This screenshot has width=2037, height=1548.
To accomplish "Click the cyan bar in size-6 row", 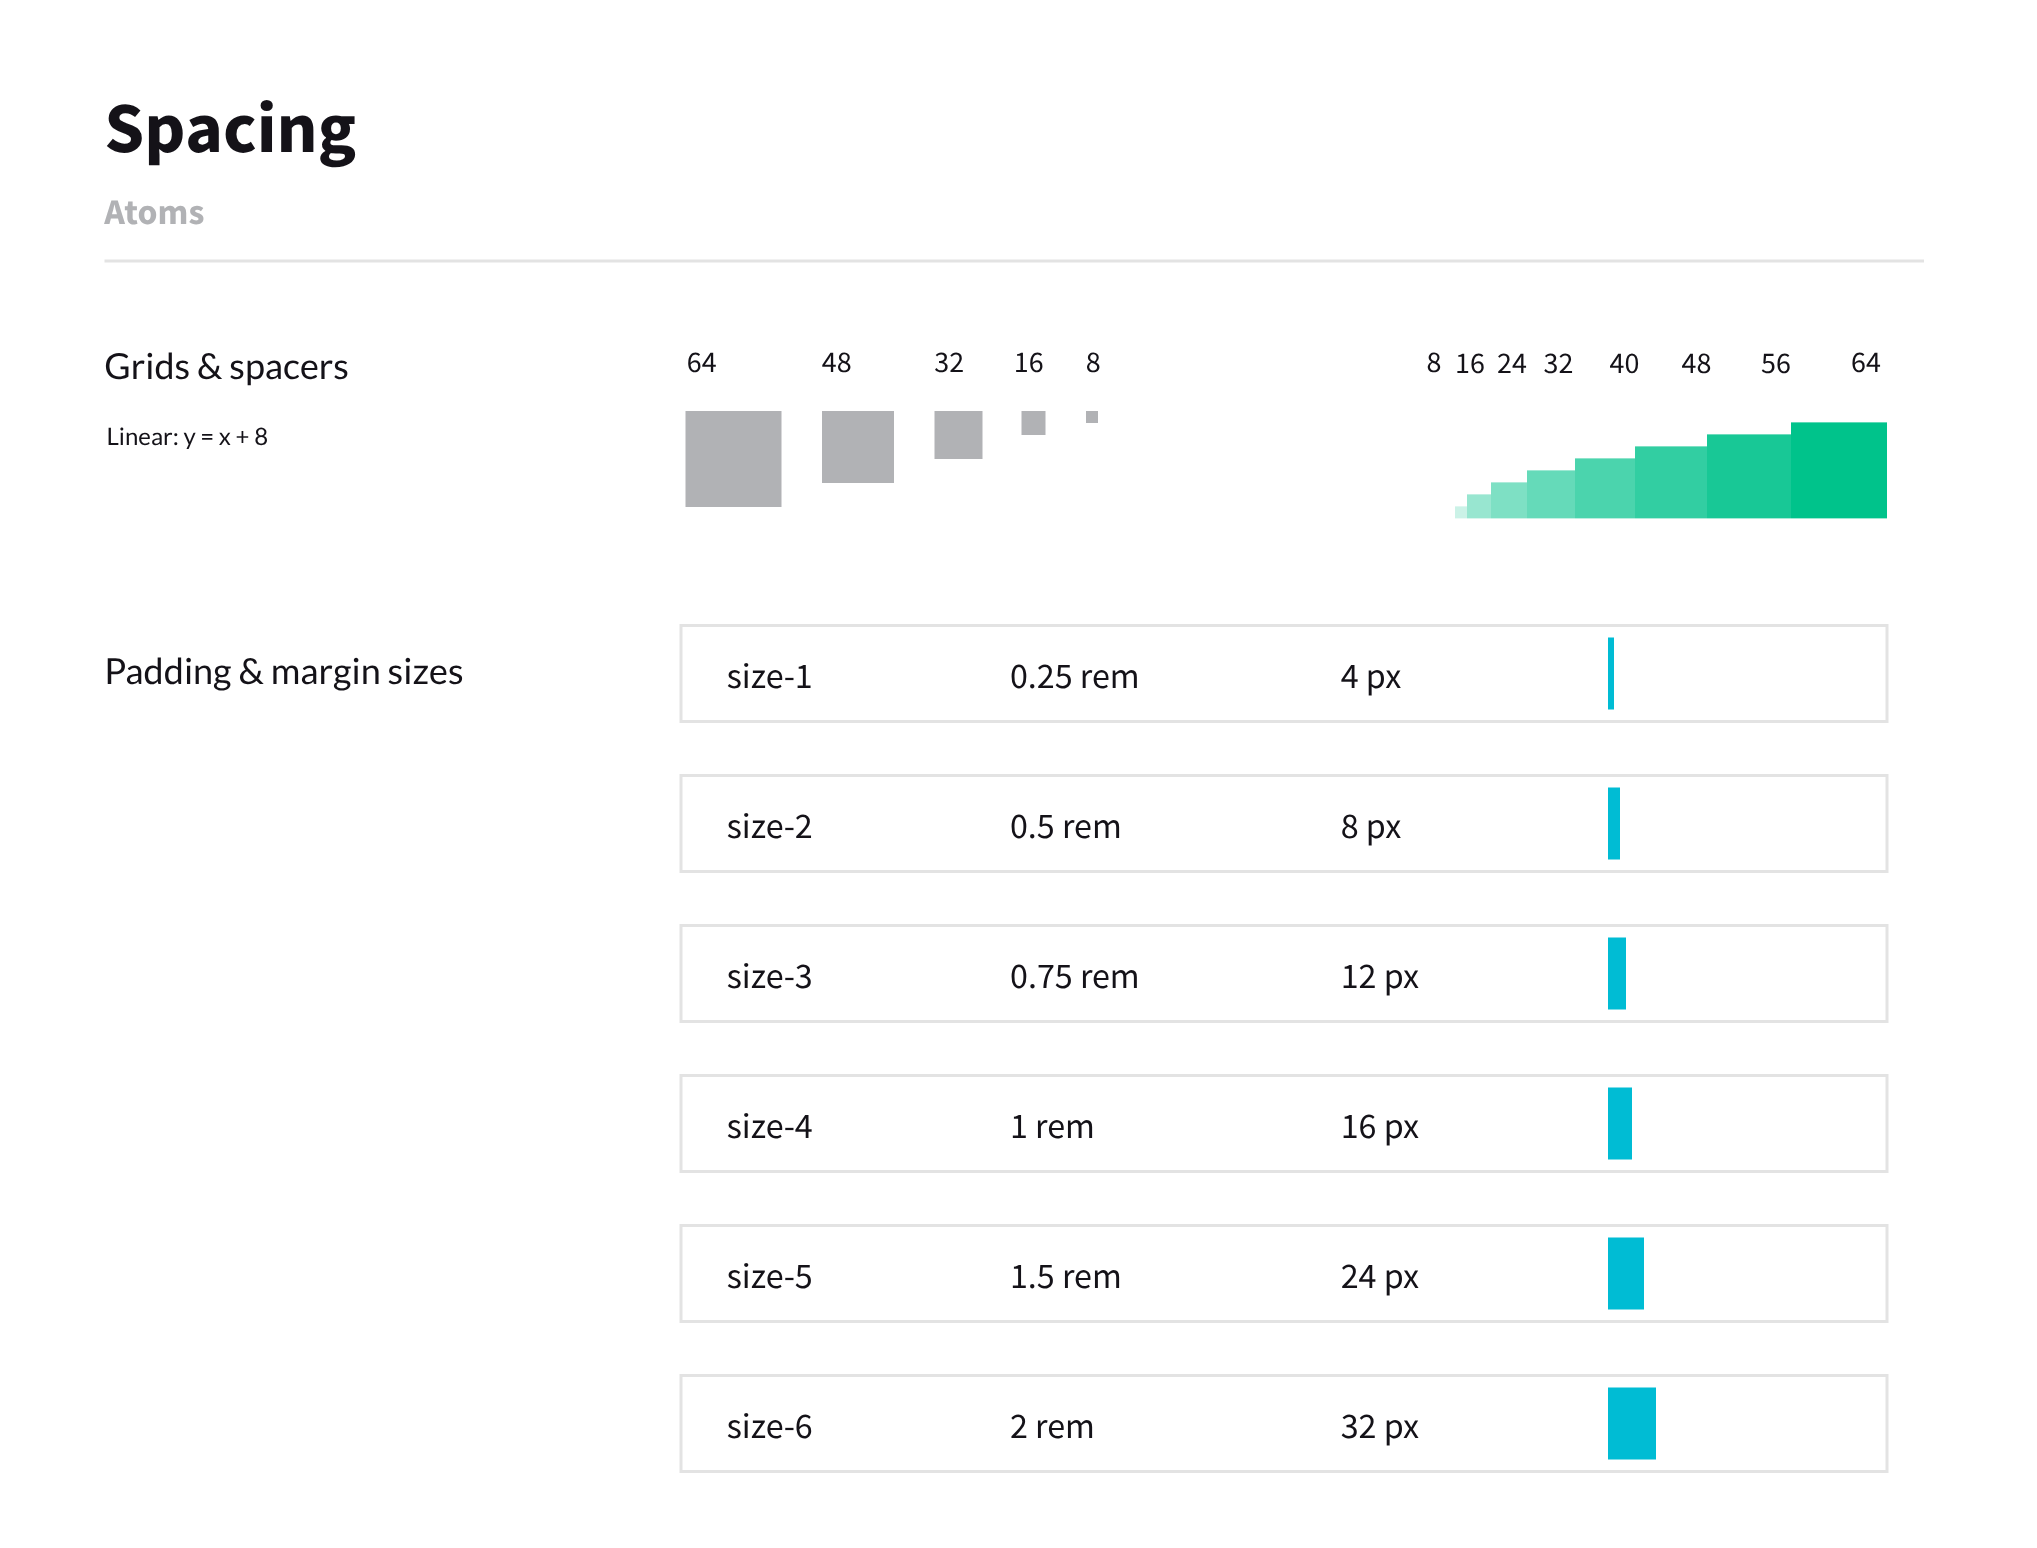I will pos(1631,1423).
